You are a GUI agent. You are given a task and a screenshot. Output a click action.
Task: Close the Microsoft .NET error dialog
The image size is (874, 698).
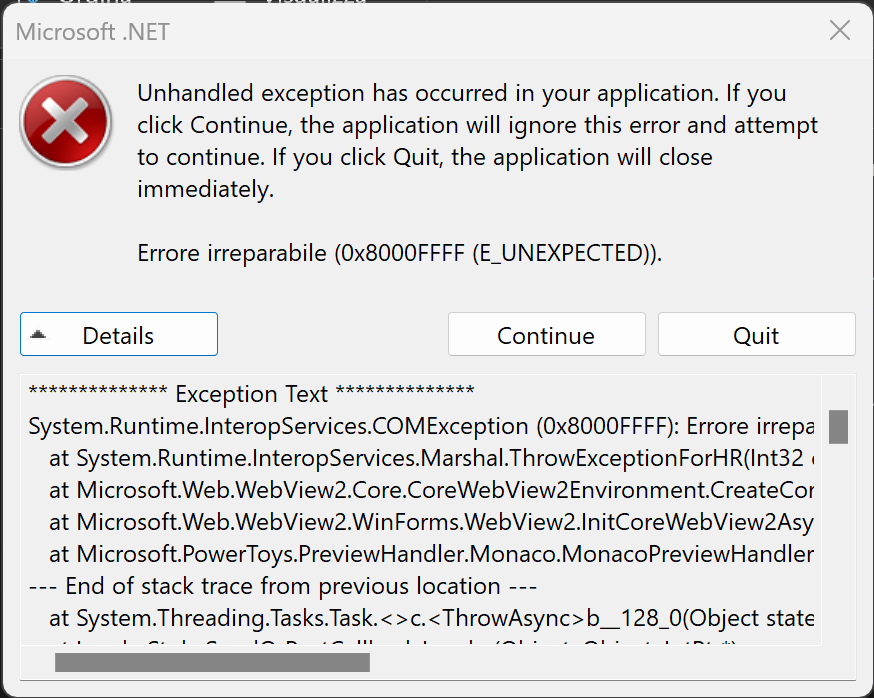(839, 30)
